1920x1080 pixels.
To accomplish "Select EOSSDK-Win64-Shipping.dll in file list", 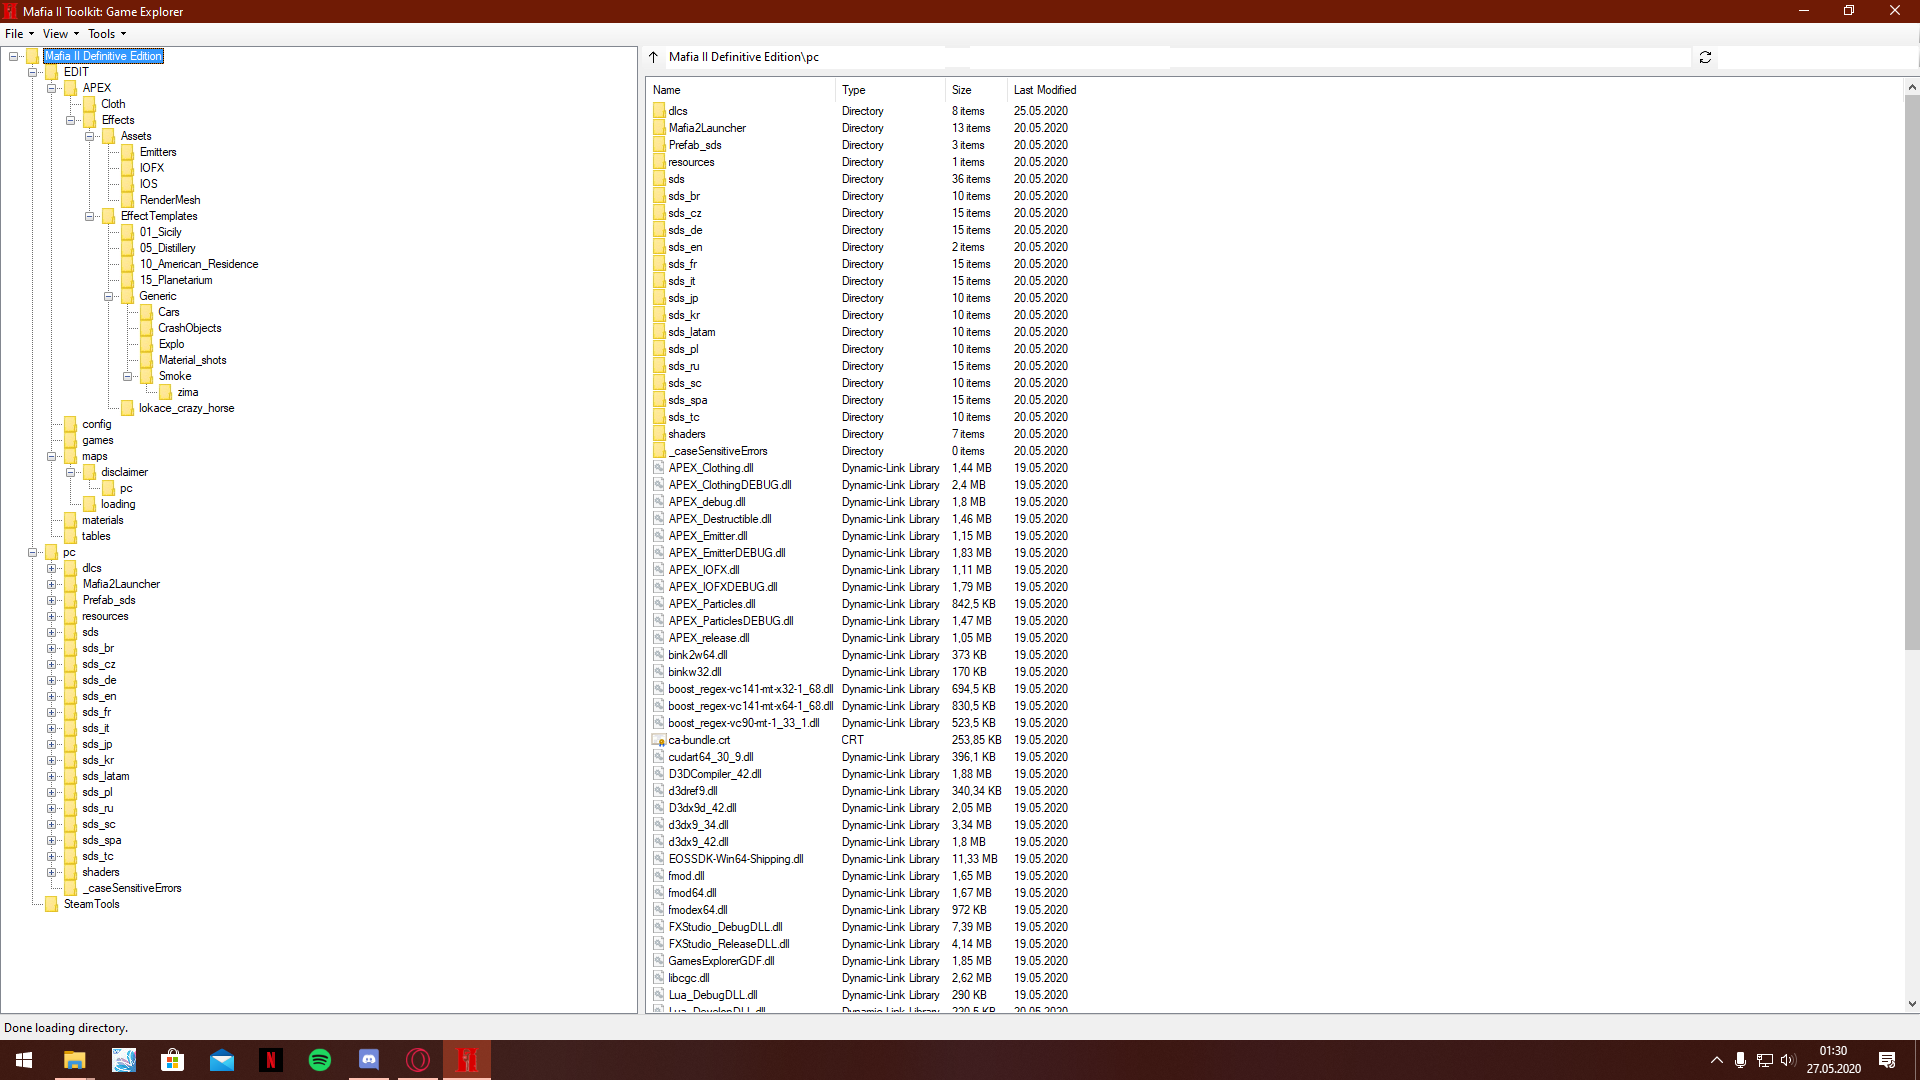I will coord(865,859).
